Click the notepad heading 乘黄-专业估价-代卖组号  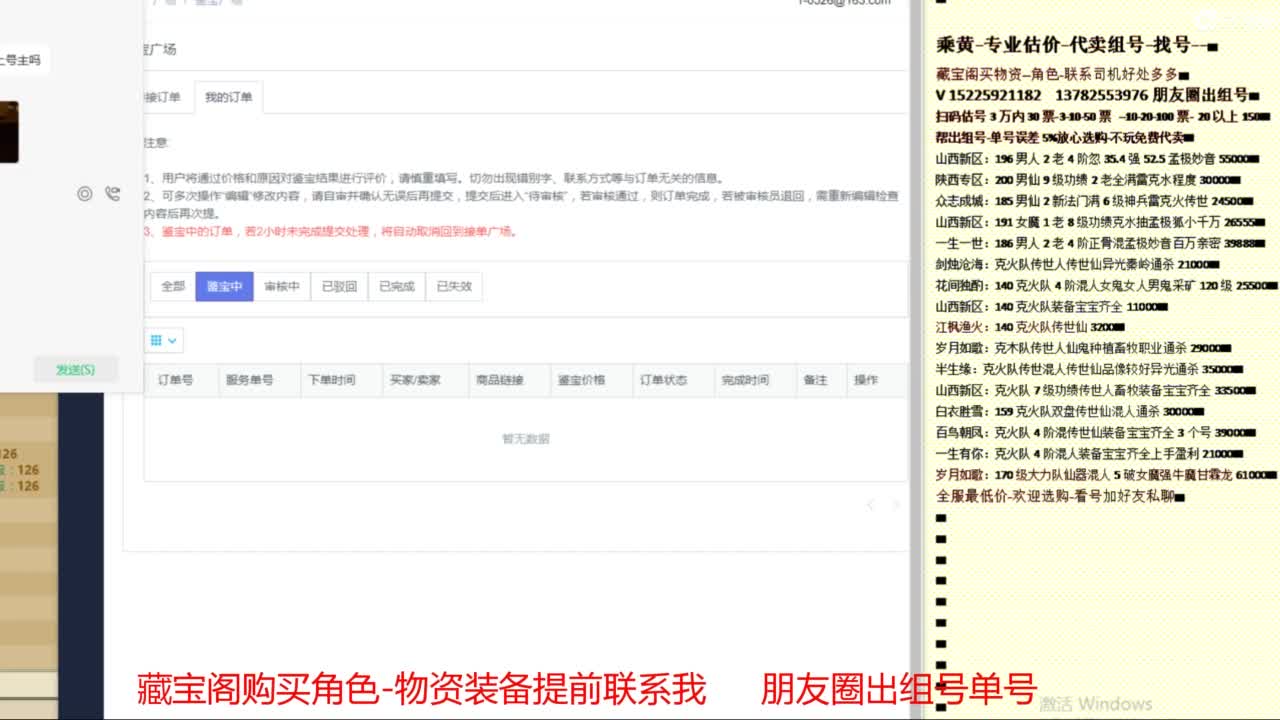[1076, 45]
